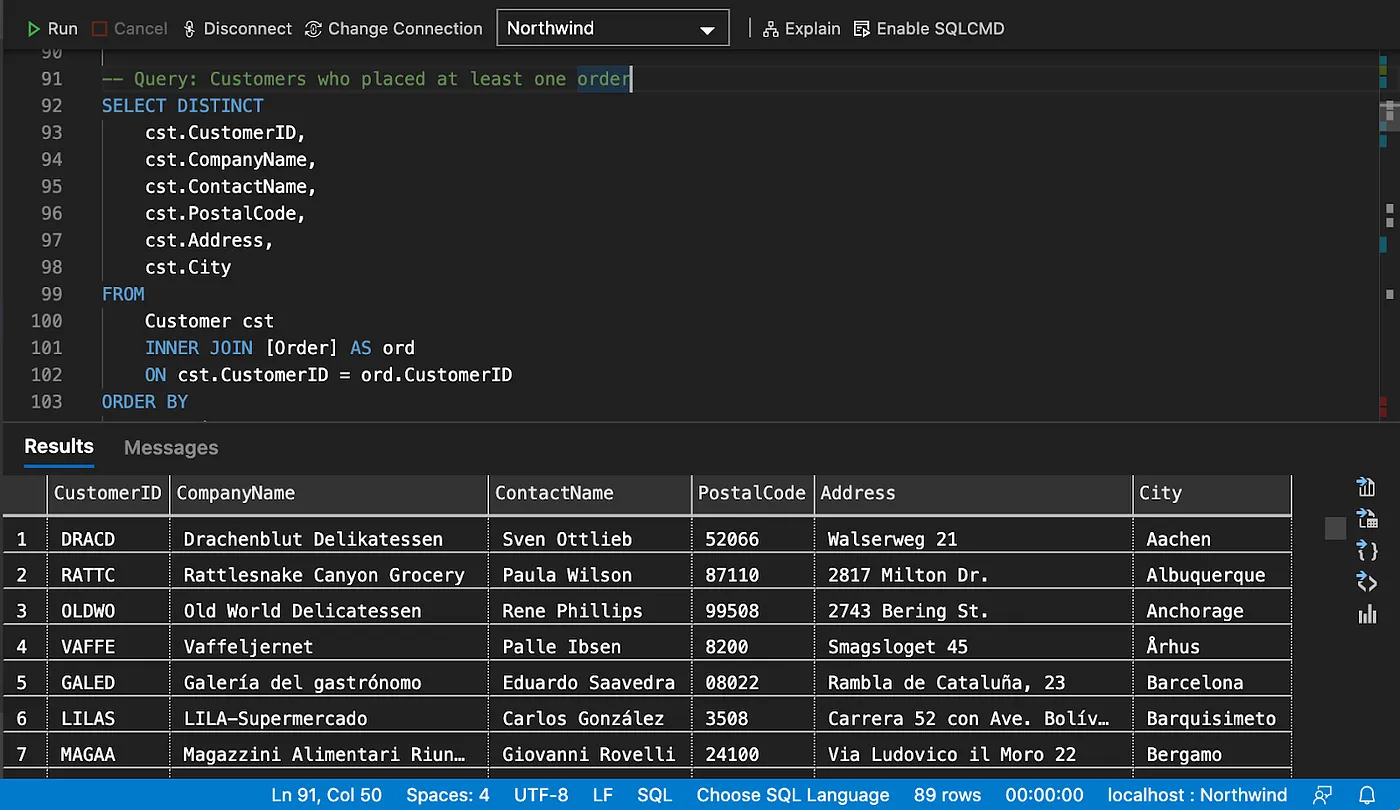The image size is (1400, 810).
Task: Open the Messages tab
Action: click(x=171, y=448)
